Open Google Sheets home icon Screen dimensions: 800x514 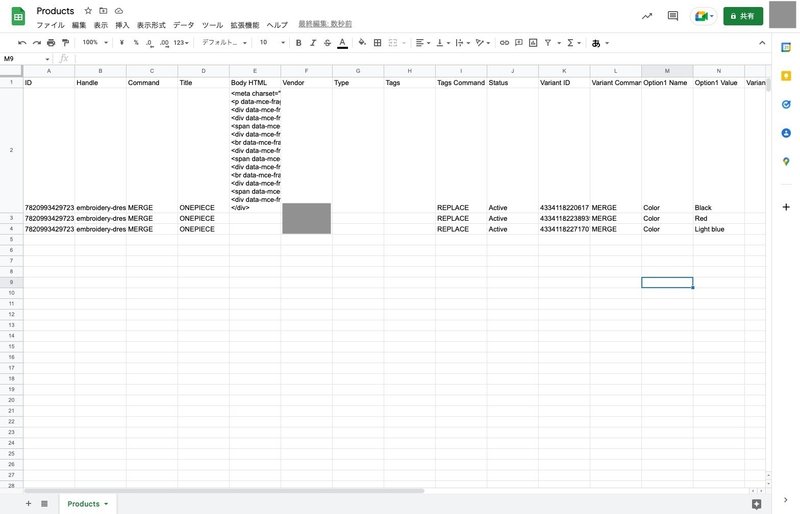[x=18, y=16]
